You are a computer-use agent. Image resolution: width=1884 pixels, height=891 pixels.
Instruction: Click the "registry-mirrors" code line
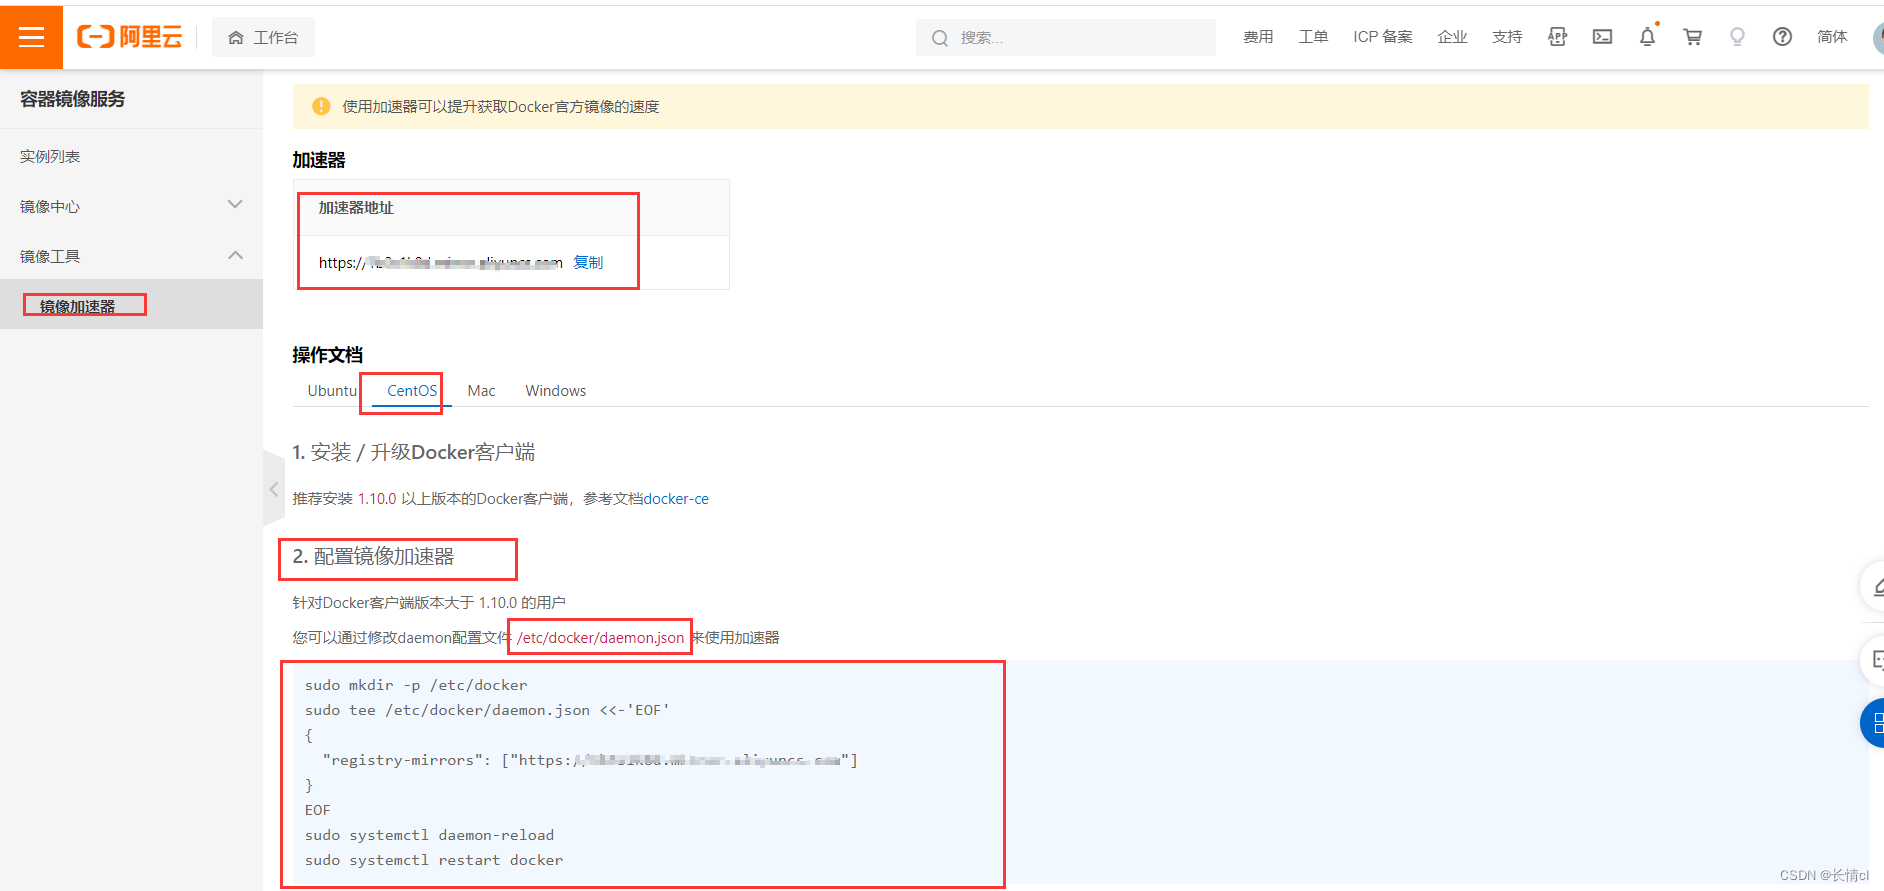click(590, 760)
